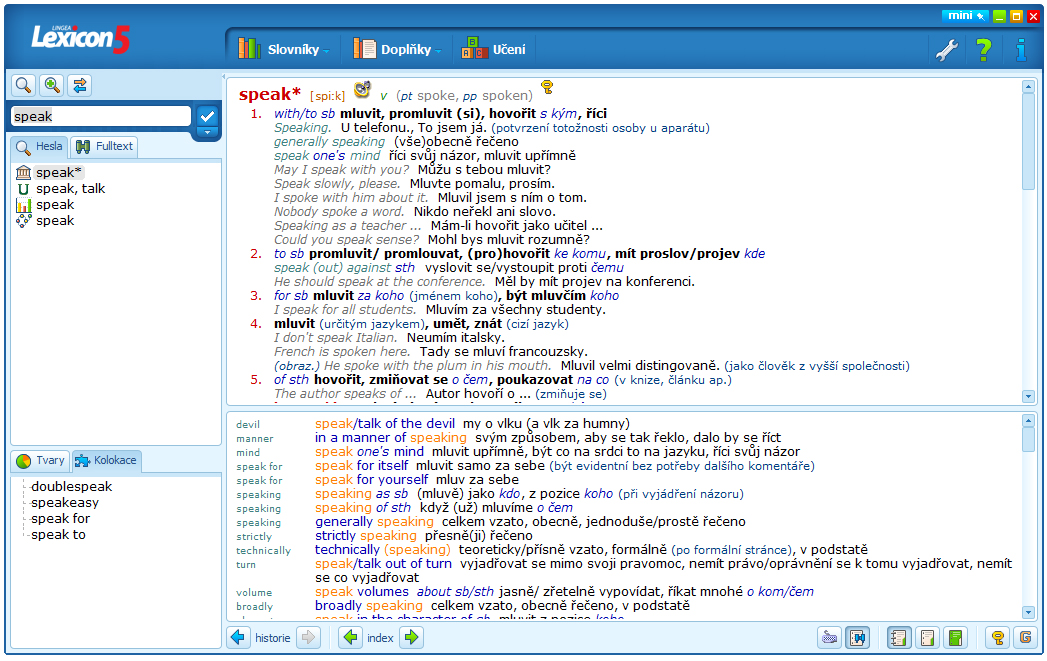Switch to the Fulltext tab
The image size is (1047, 661).
[104, 147]
